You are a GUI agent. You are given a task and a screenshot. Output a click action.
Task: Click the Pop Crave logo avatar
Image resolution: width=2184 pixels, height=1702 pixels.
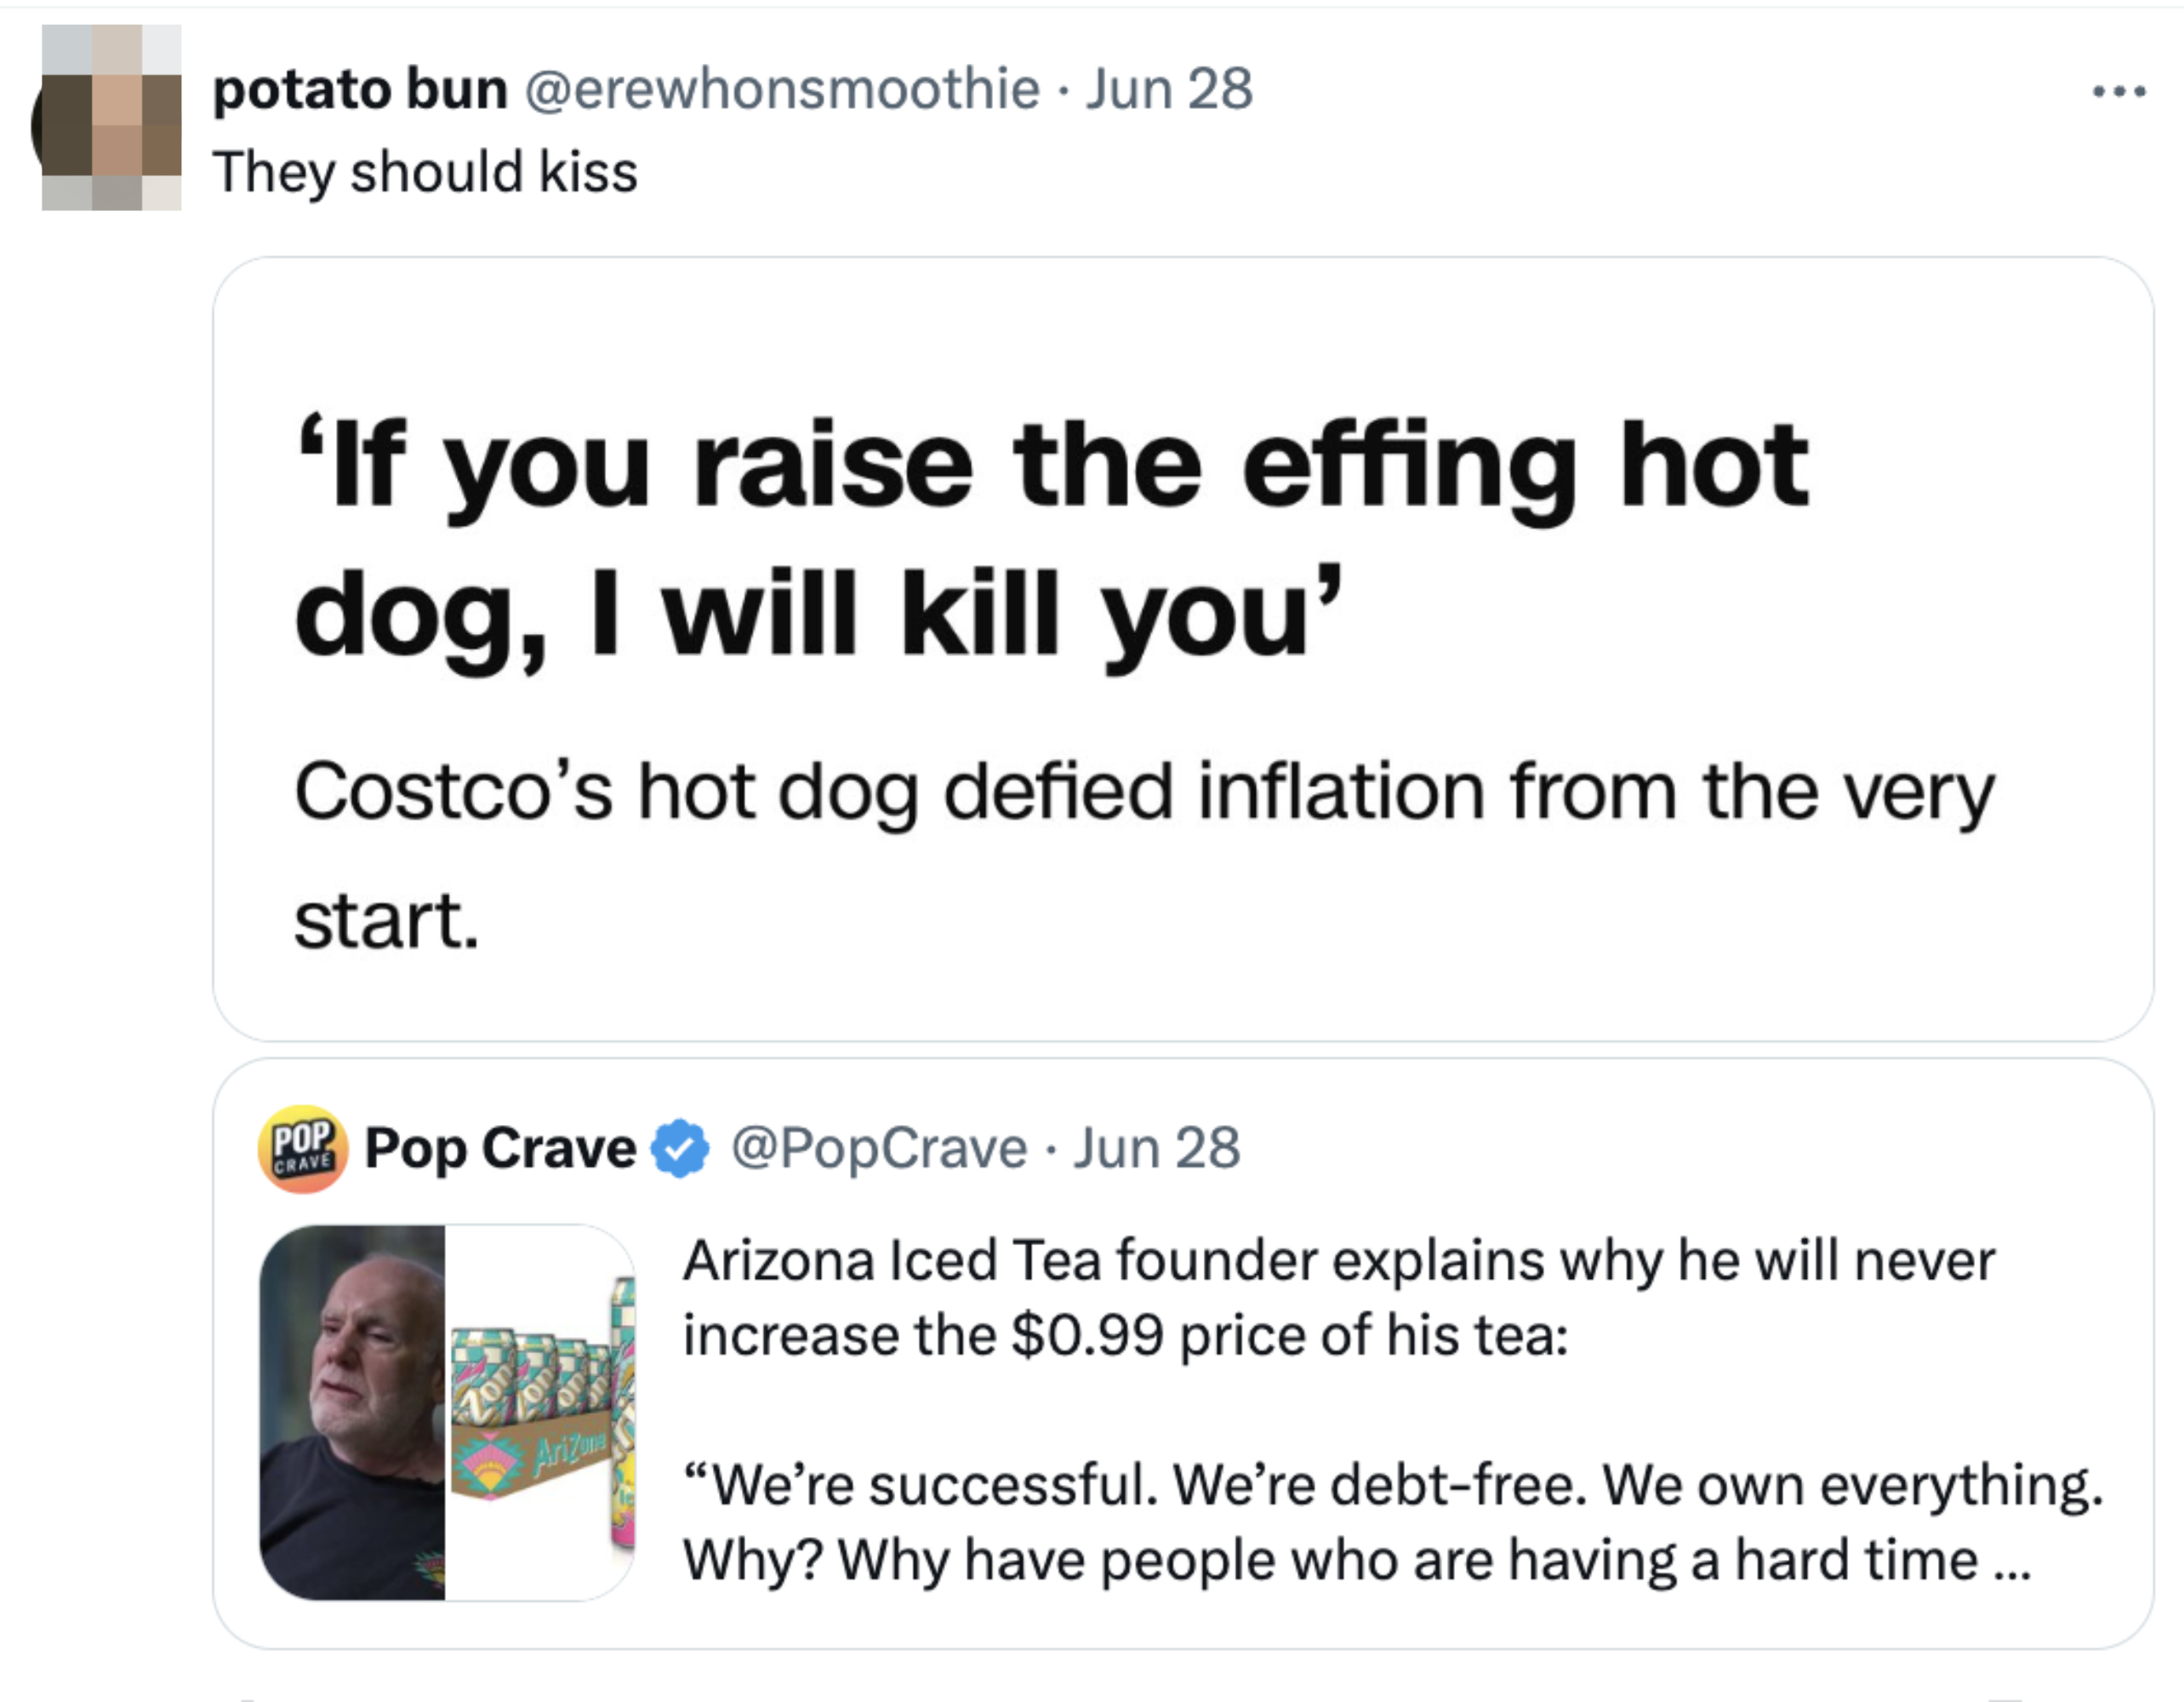tap(303, 1148)
